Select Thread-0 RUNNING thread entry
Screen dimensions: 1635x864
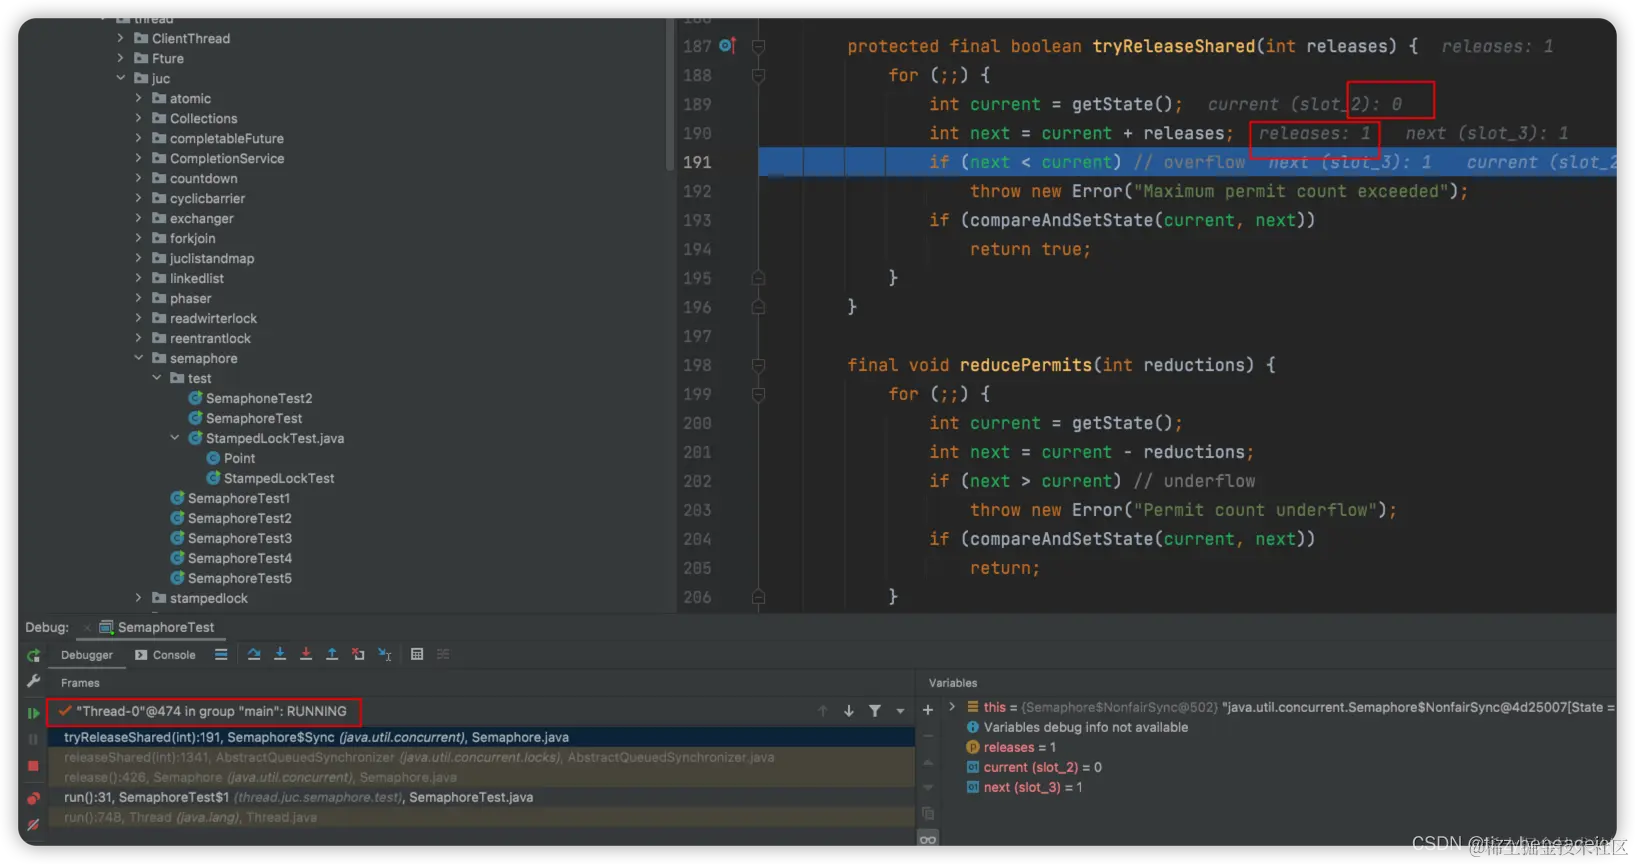pos(204,711)
